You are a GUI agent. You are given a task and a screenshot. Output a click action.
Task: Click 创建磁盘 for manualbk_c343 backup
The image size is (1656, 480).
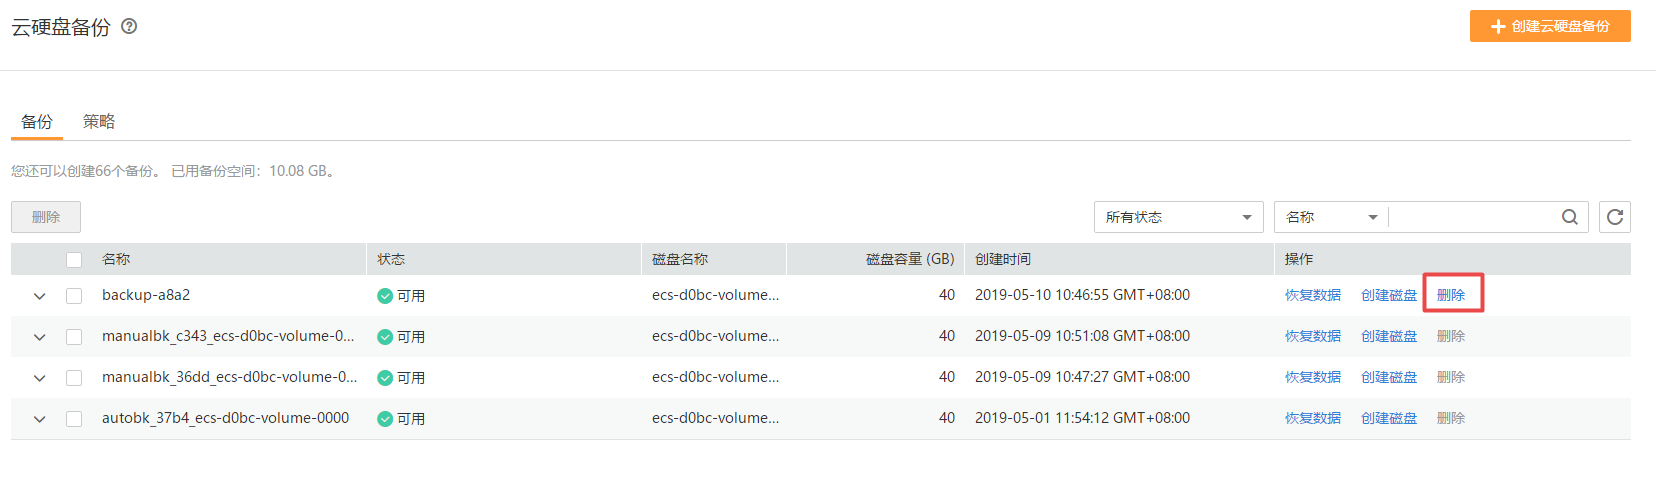click(1389, 336)
